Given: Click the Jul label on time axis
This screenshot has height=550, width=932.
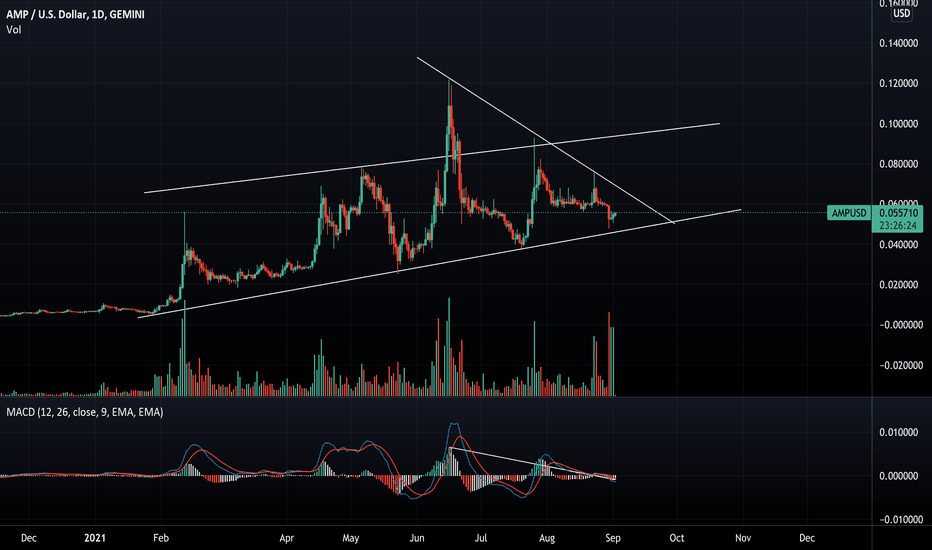Looking at the screenshot, I should (480, 538).
